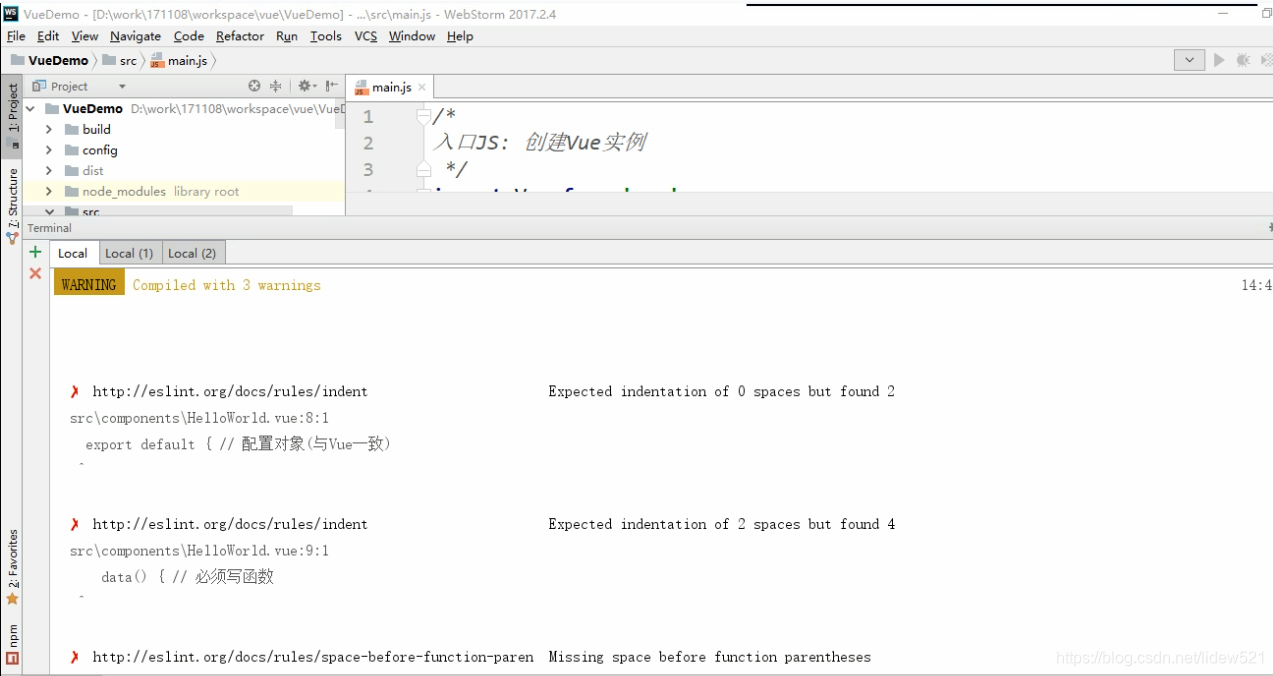Image resolution: width=1273 pixels, height=676 pixels.
Task: Fold the comment block at line 1
Action: [x=424, y=117]
